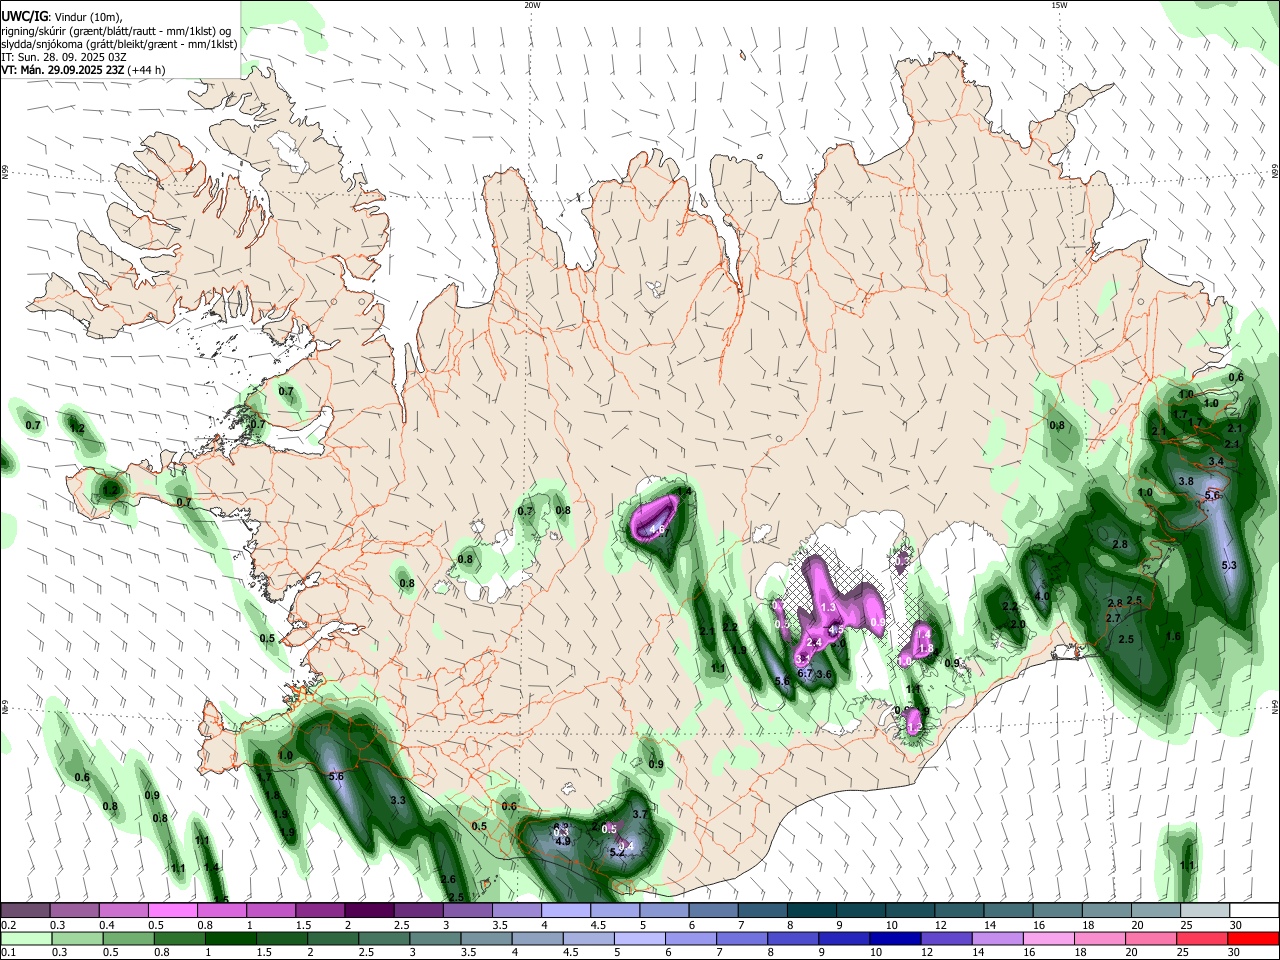Click the 3.6 precipitation value next to 6.7
Image resolution: width=1280 pixels, height=960 pixels.
coord(825,675)
